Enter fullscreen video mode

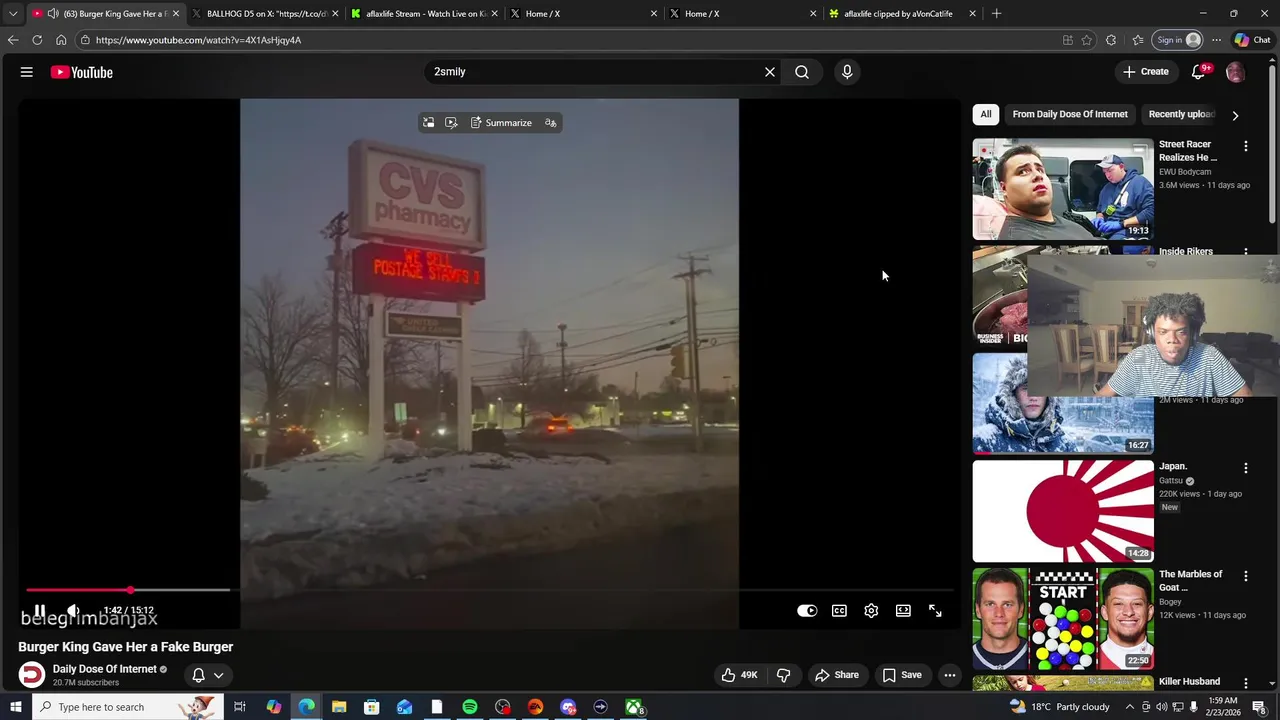point(935,611)
